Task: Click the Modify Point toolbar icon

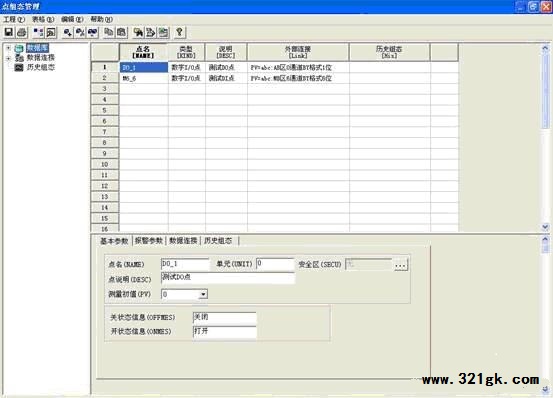Action: pos(93,32)
